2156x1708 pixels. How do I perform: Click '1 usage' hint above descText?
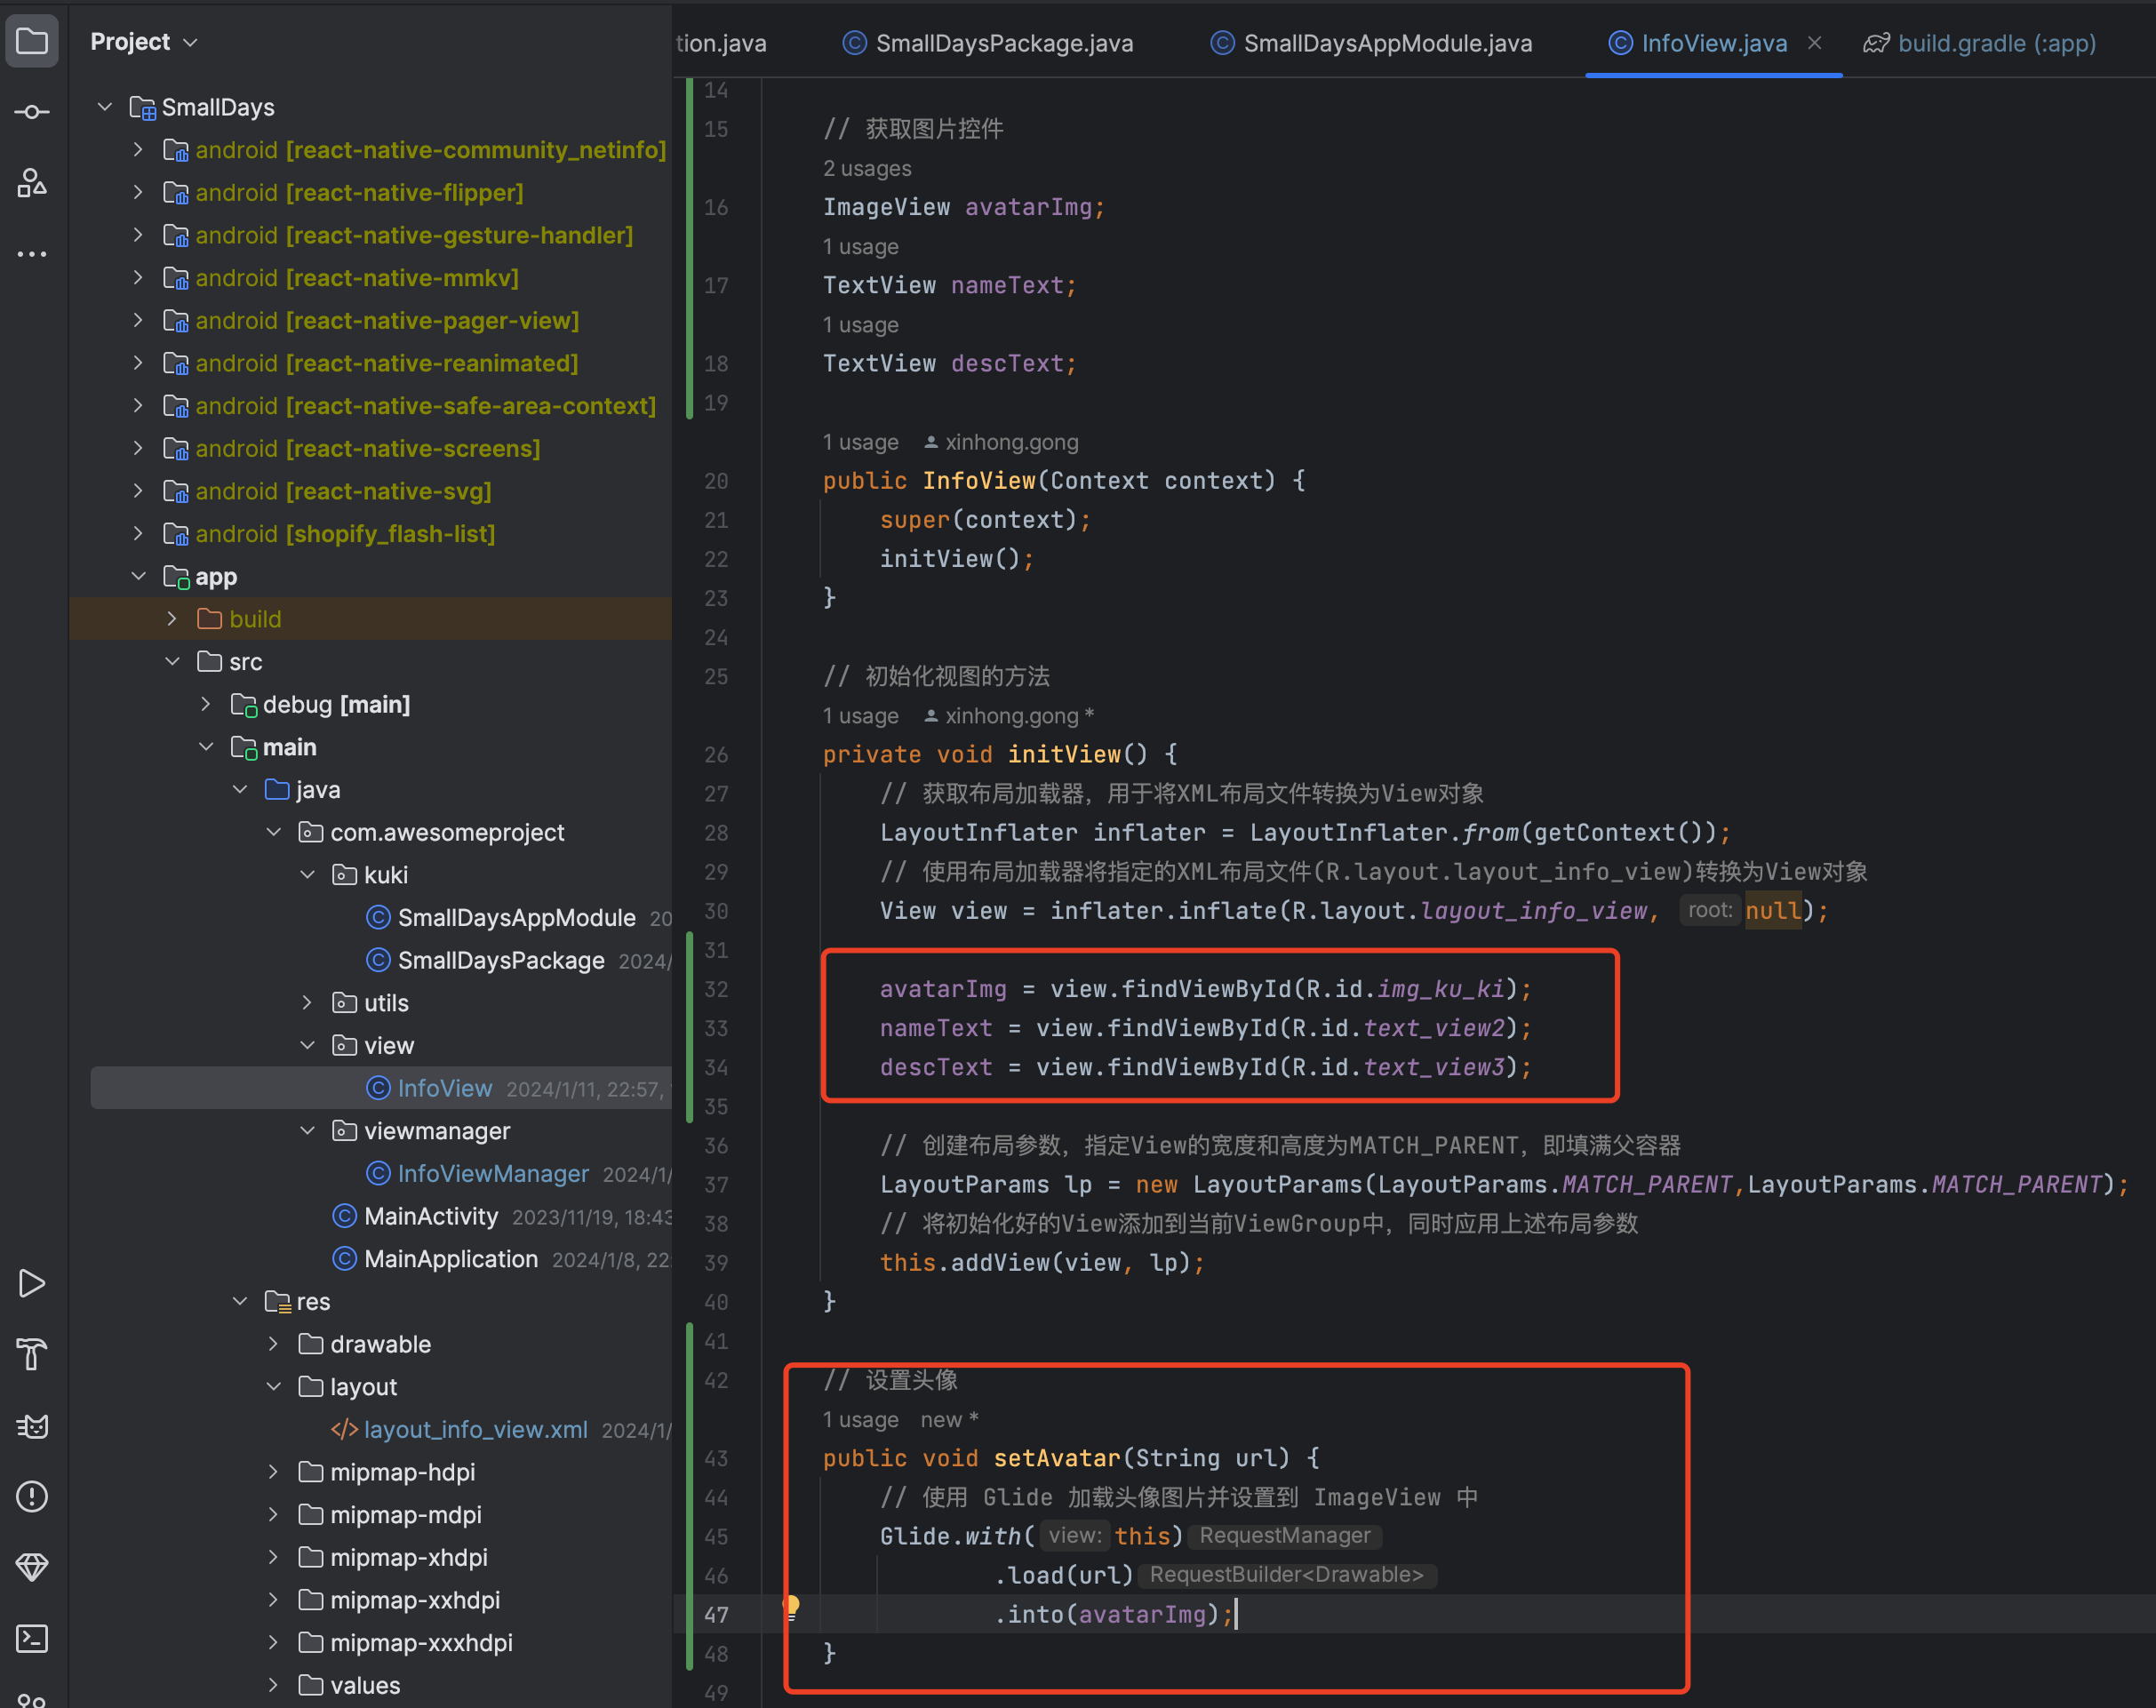(860, 325)
